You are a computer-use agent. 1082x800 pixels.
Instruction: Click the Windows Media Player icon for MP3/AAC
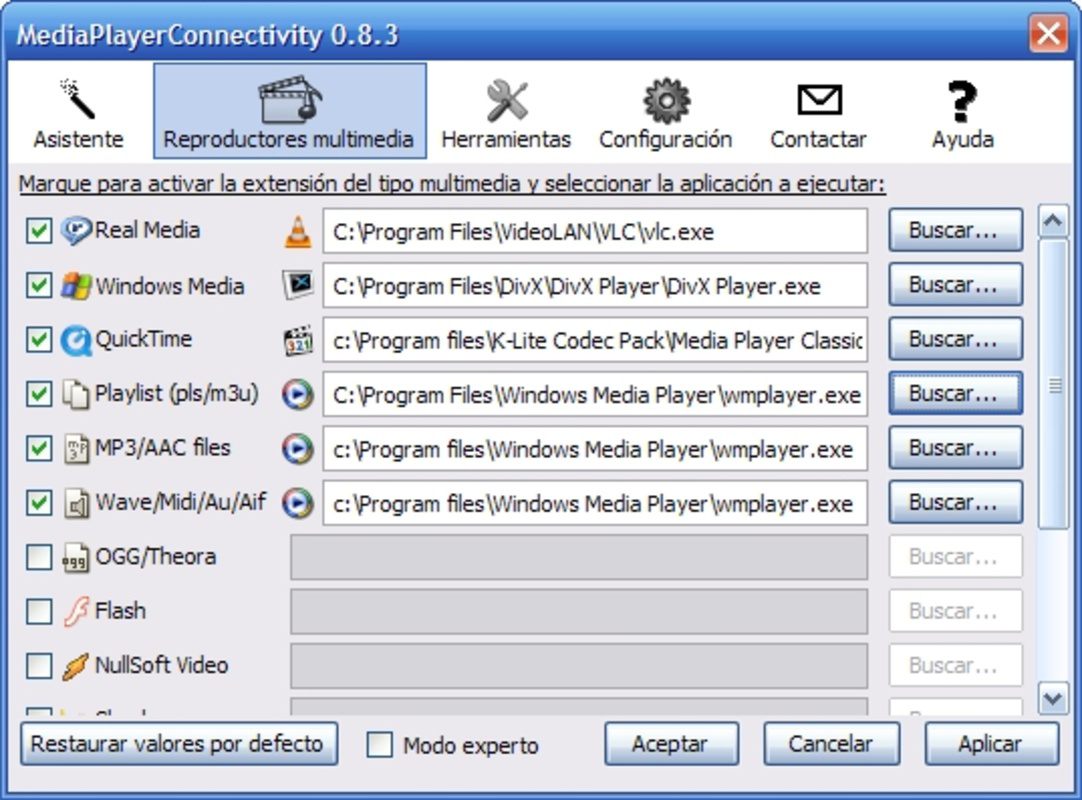coord(297,449)
